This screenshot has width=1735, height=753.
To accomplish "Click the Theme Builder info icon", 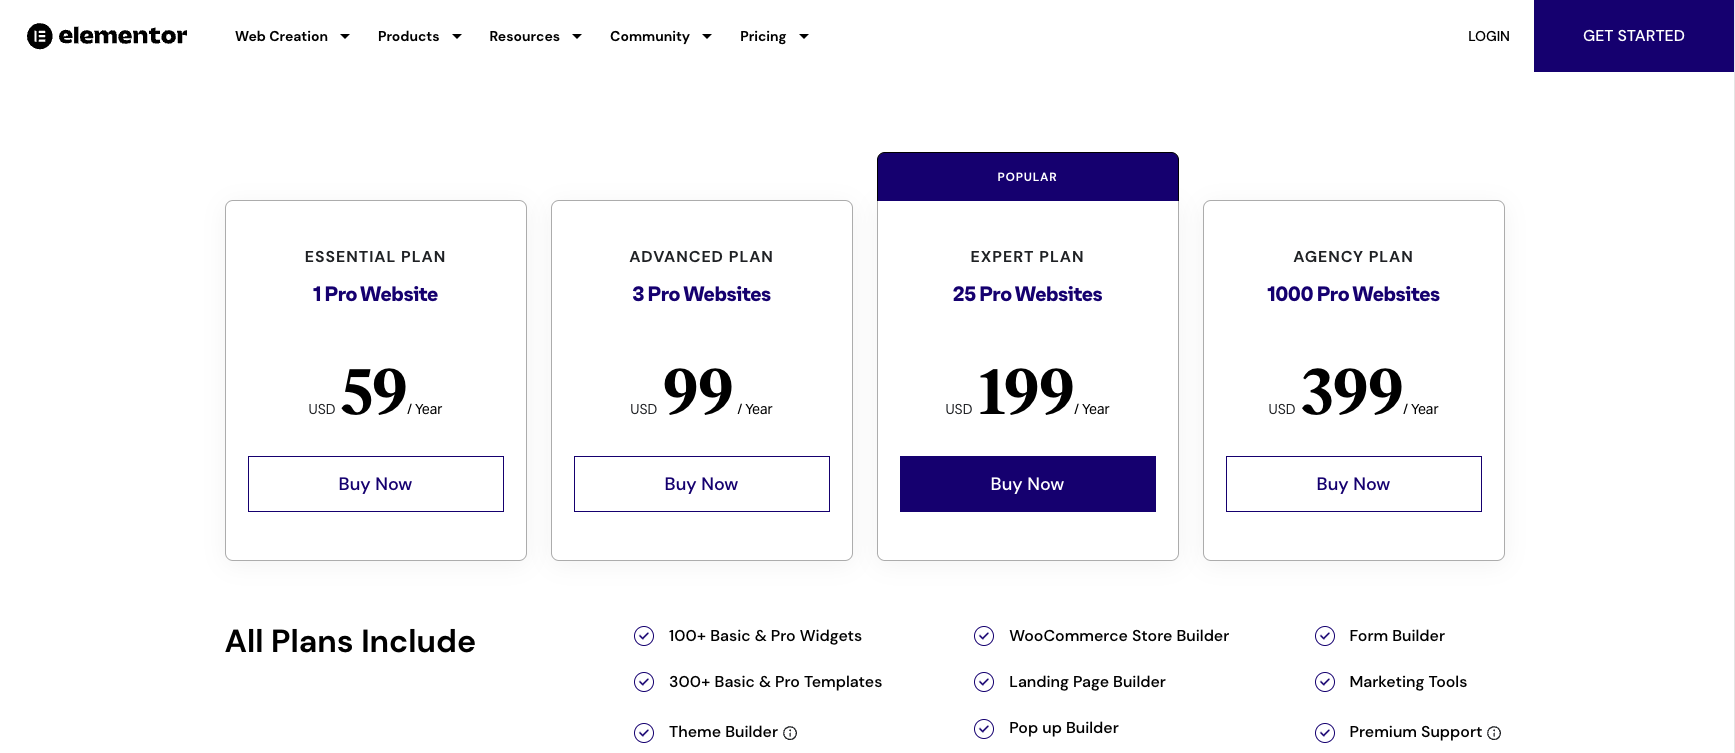I will point(790,733).
